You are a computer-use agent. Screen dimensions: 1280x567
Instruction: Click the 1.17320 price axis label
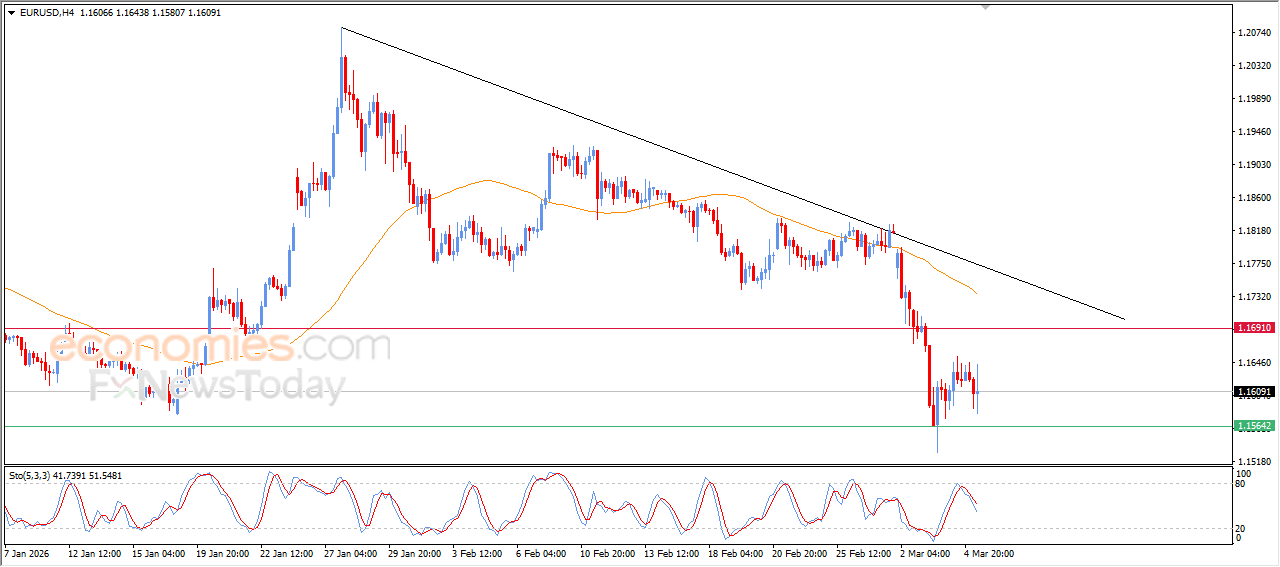1254,297
